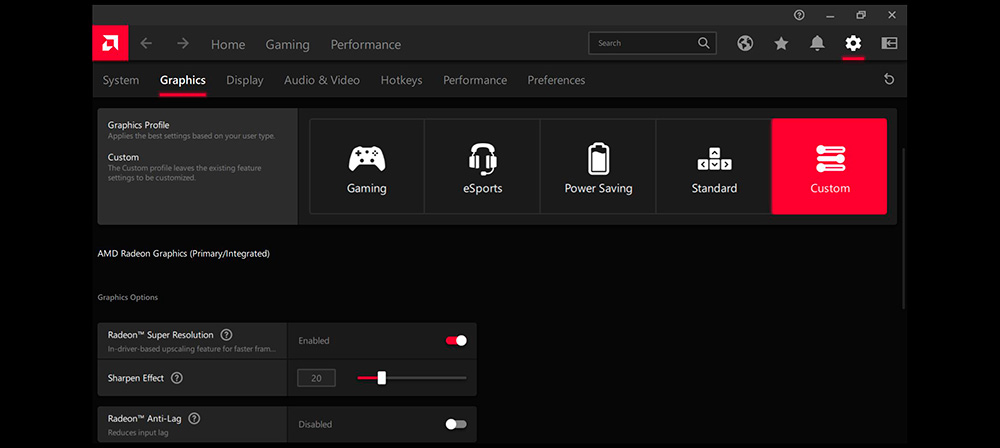Screen dimensions: 1000x448
Task: Open favorites star icon
Action: (781, 43)
